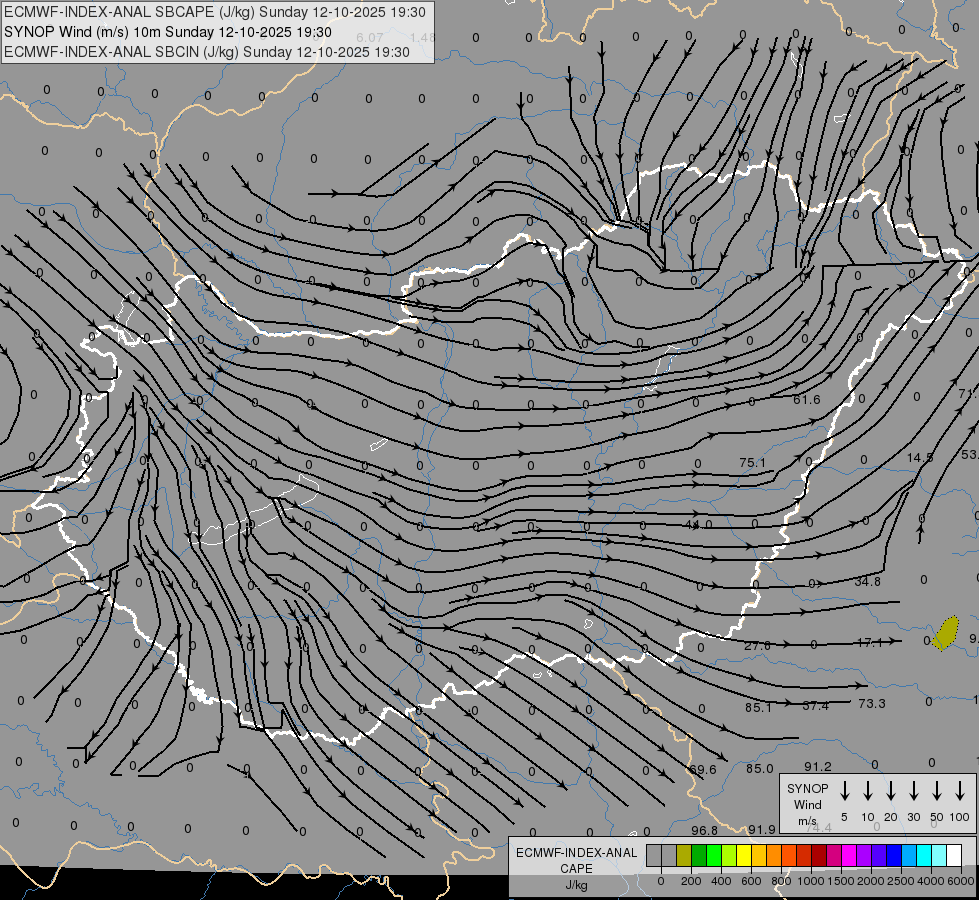
Task: Click the 96.8 value on the map
Action: coord(704,831)
